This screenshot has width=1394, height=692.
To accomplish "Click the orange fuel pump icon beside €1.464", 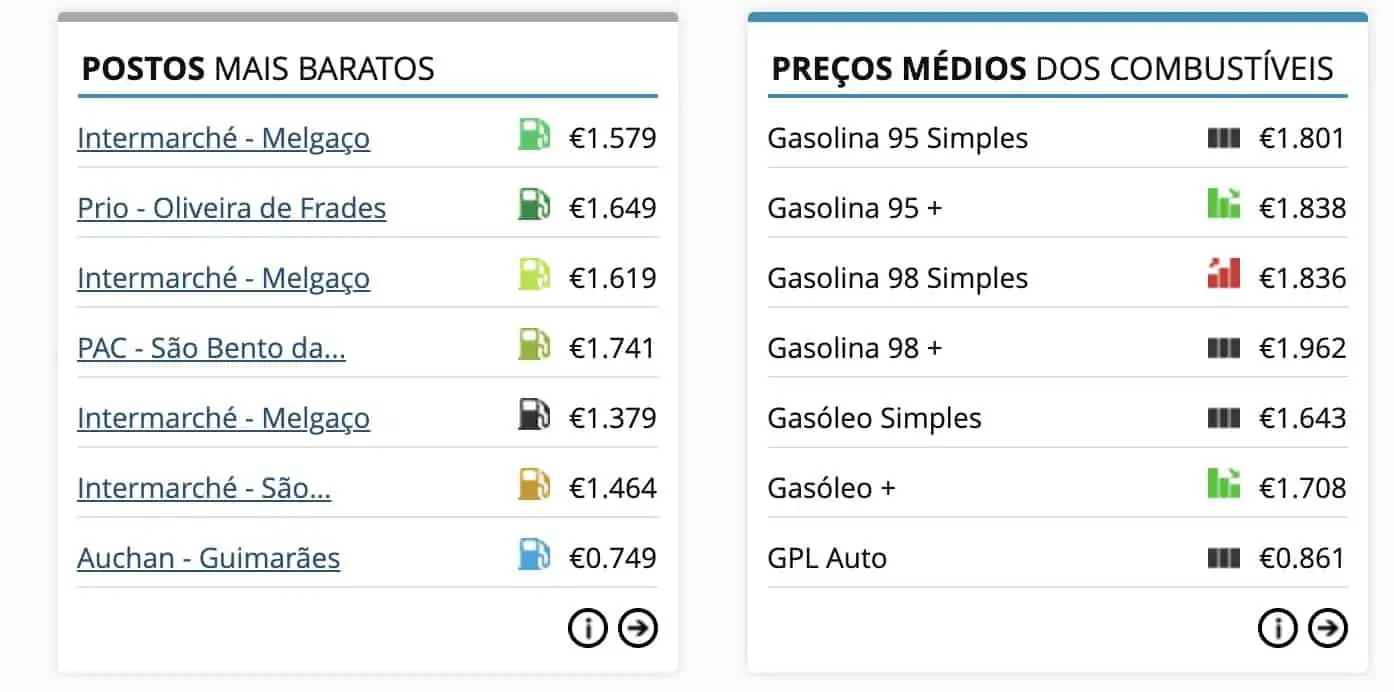I will point(534,485).
